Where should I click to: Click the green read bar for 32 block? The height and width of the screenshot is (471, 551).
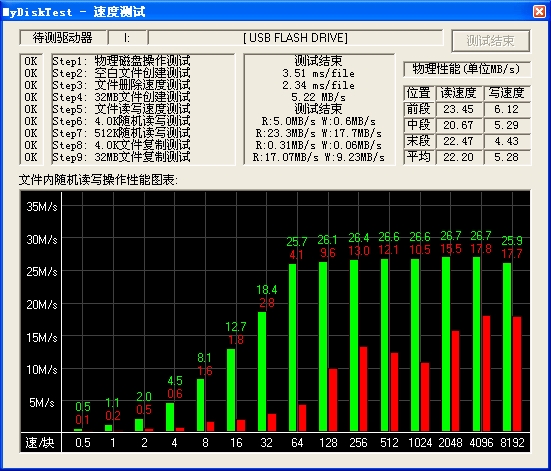click(262, 371)
